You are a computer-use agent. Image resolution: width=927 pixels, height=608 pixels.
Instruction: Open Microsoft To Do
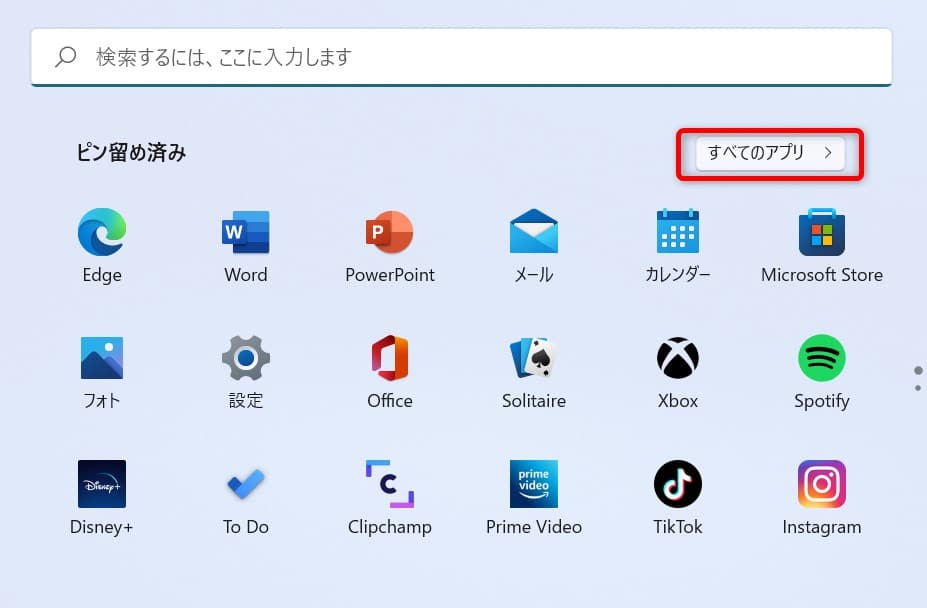[246, 485]
